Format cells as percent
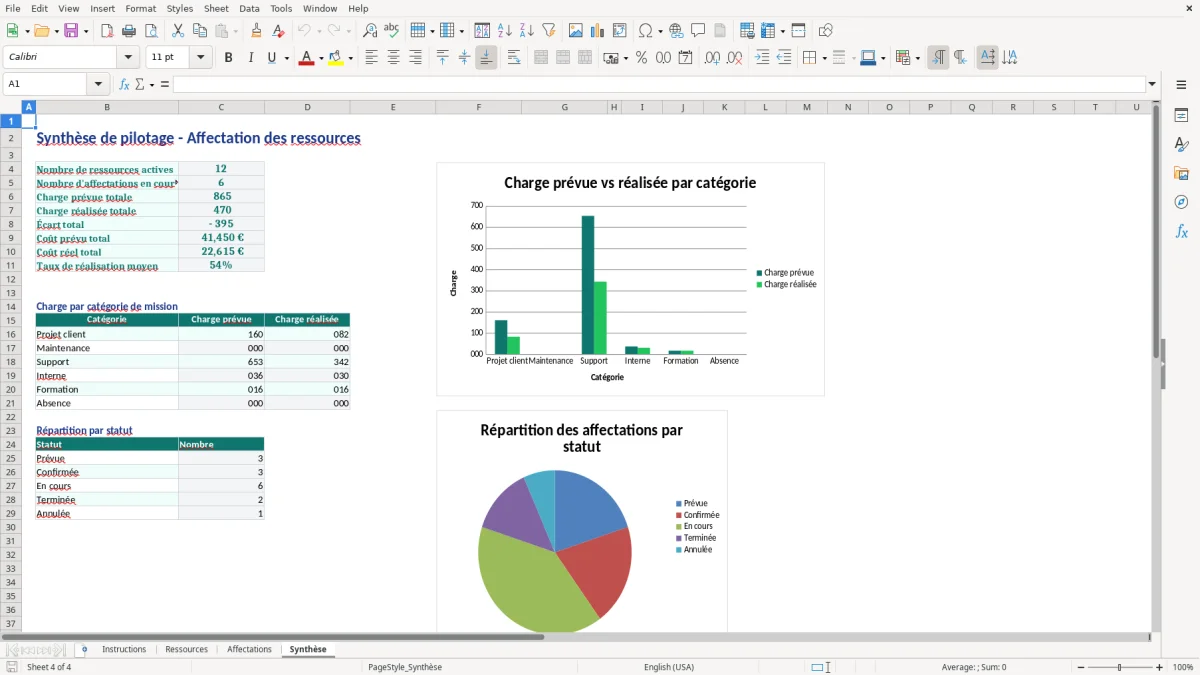The image size is (1200, 675). point(641,58)
